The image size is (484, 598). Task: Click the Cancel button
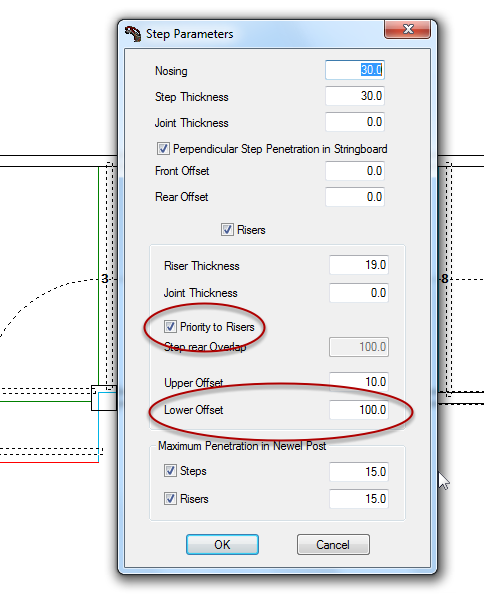(x=333, y=544)
